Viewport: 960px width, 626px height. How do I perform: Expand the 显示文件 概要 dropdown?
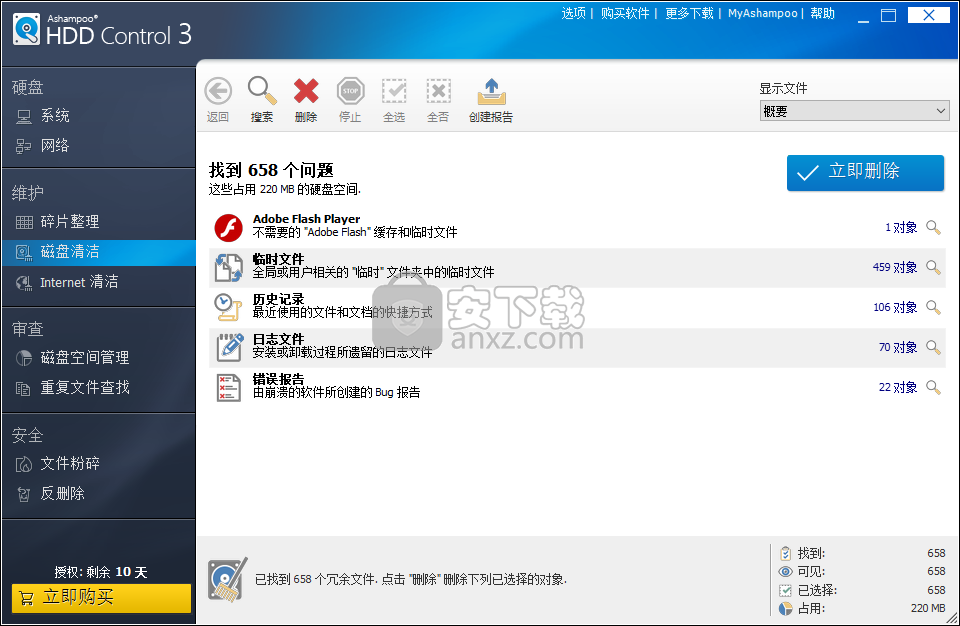pos(854,111)
